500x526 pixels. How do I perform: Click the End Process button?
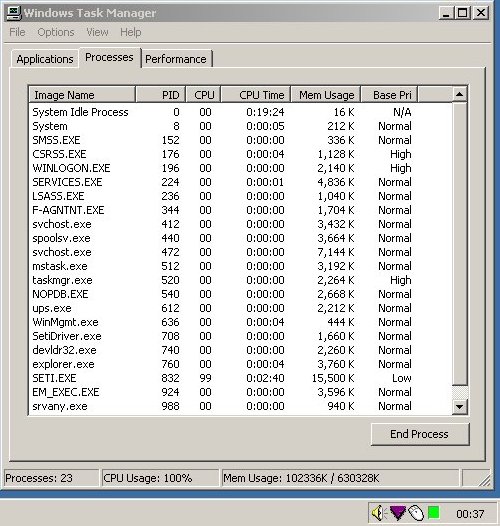[419, 434]
